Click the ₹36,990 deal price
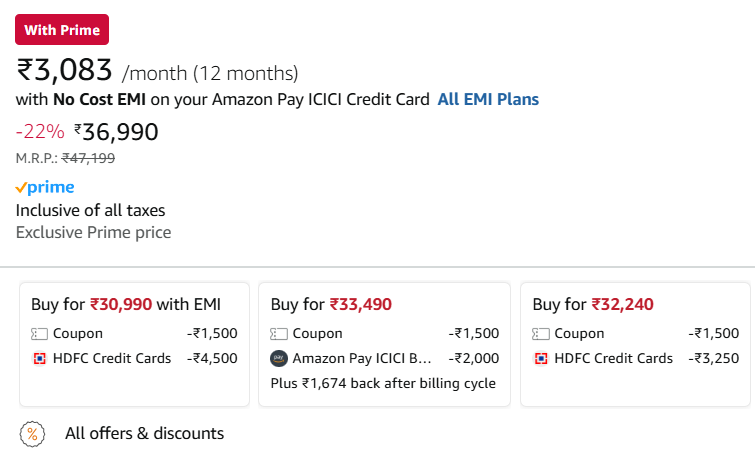The height and width of the screenshot is (458, 755). pyautogui.click(x=116, y=131)
